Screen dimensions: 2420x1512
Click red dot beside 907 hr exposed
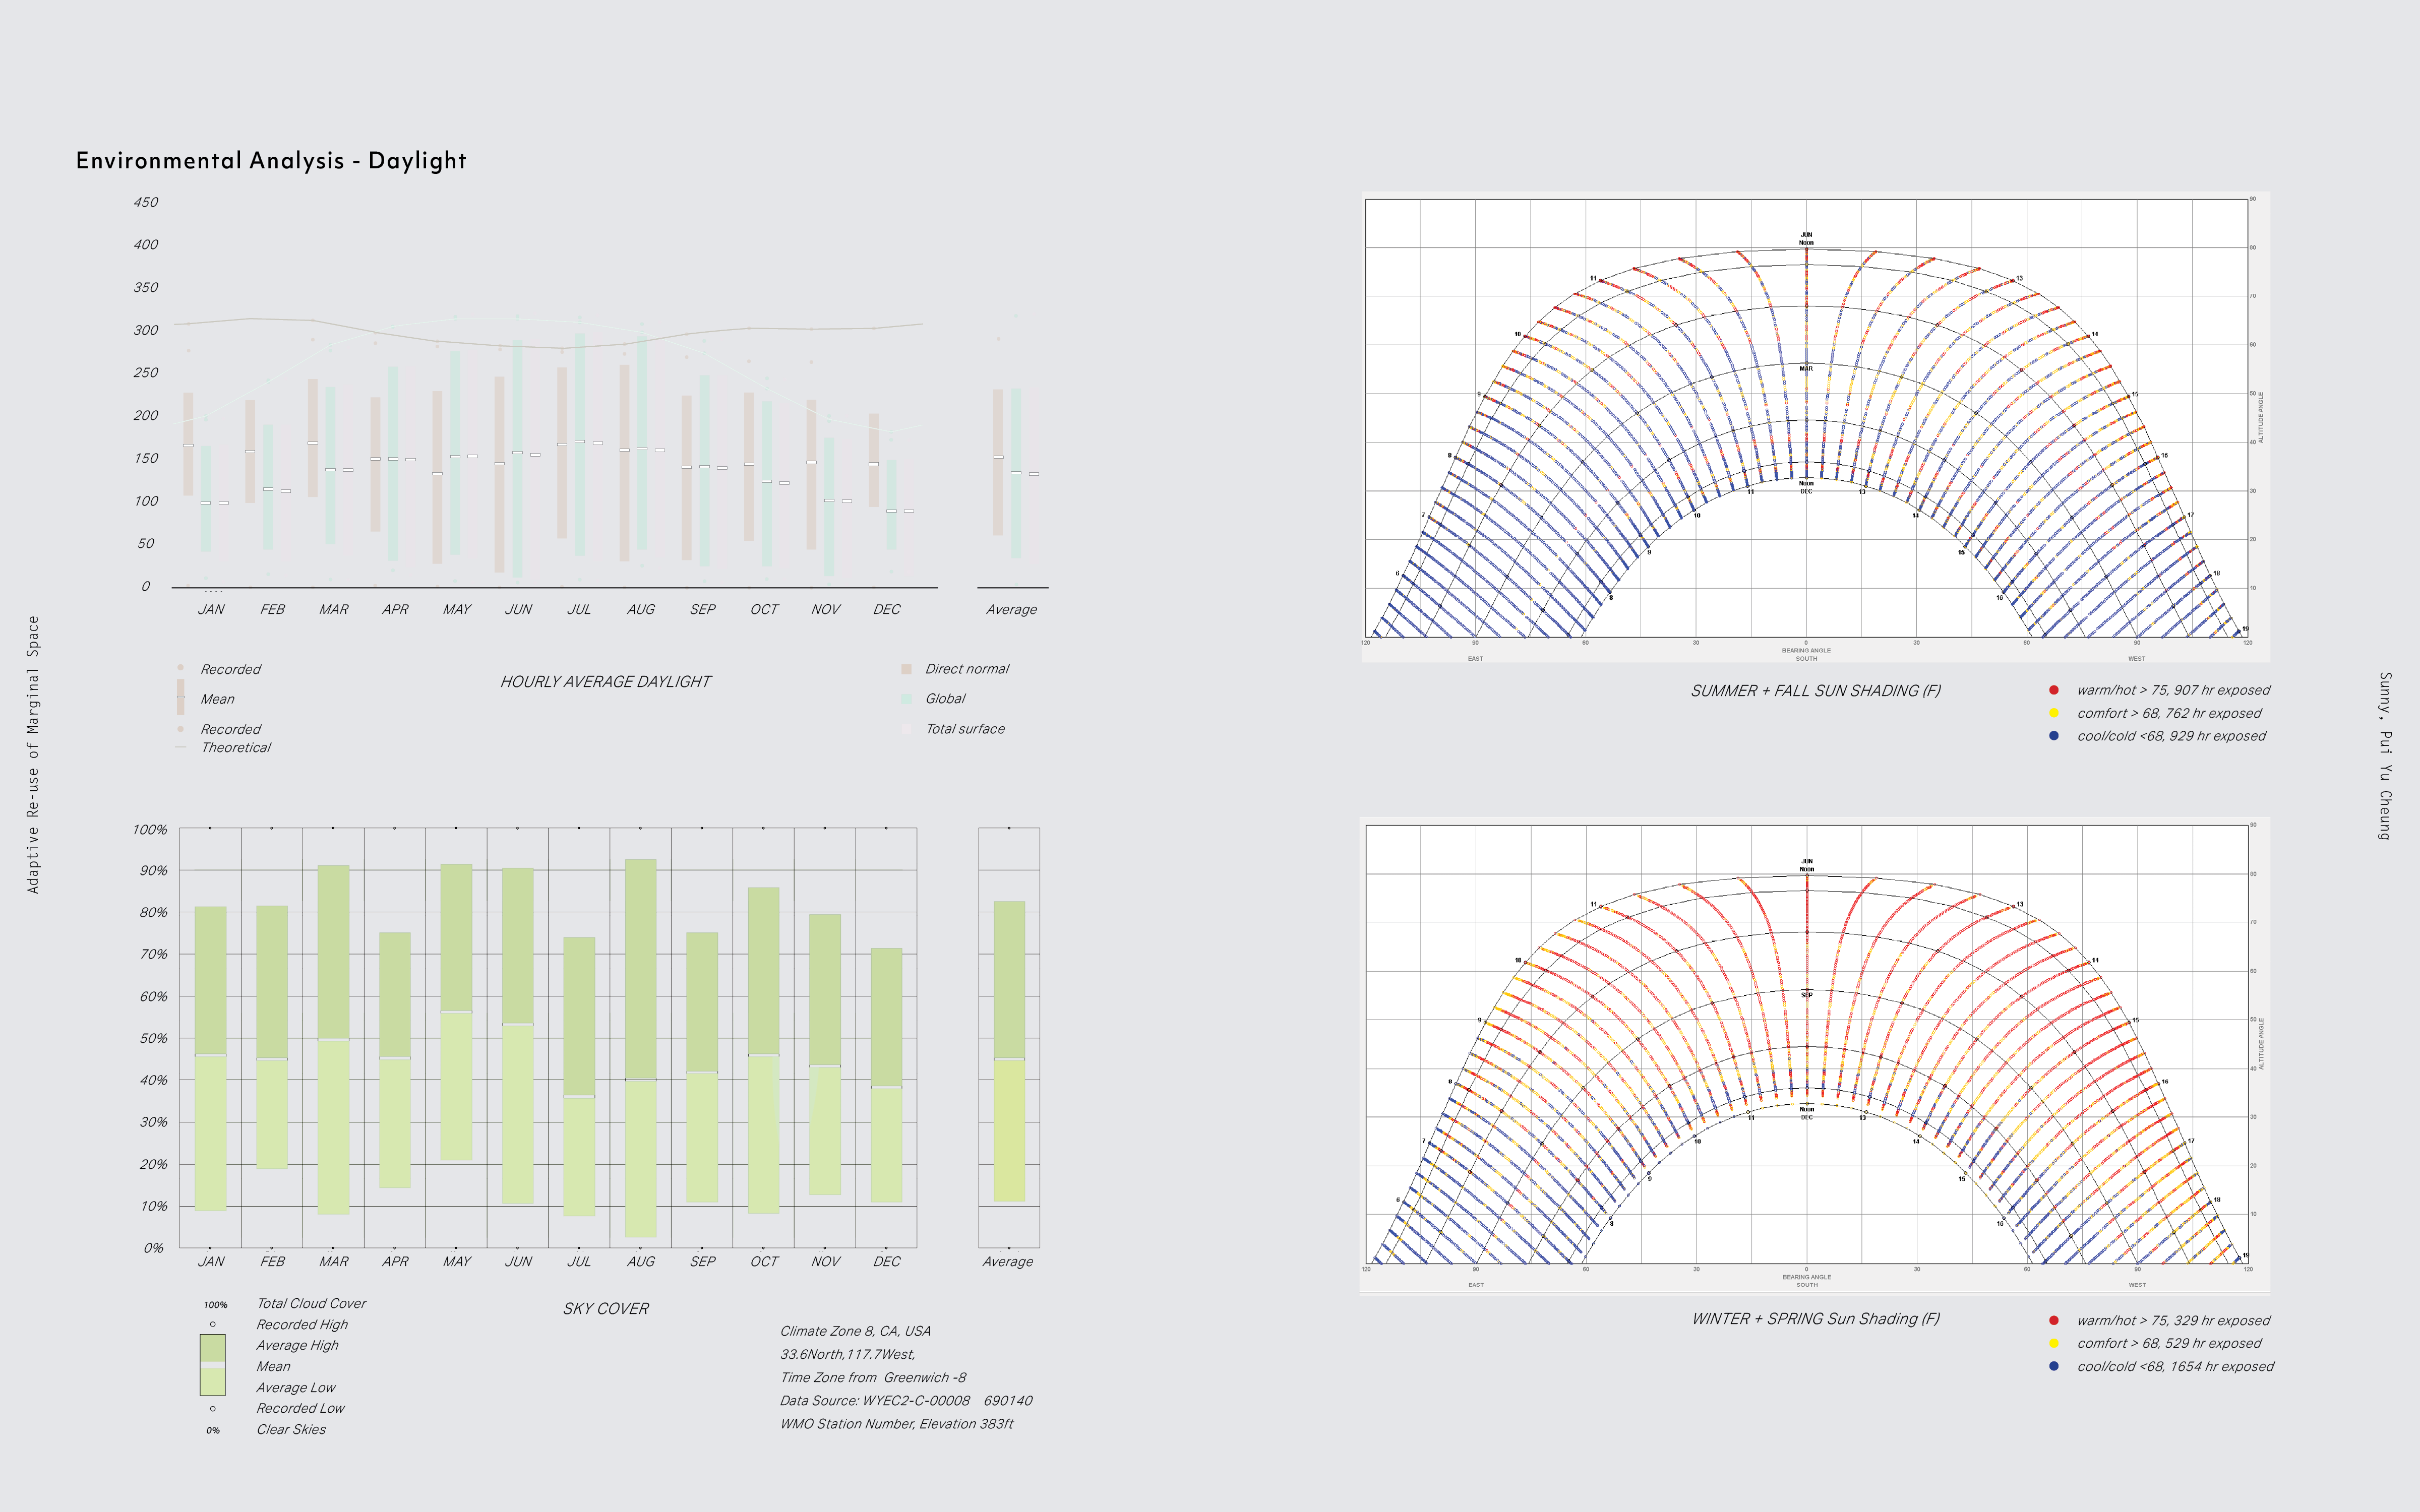coord(2054,690)
